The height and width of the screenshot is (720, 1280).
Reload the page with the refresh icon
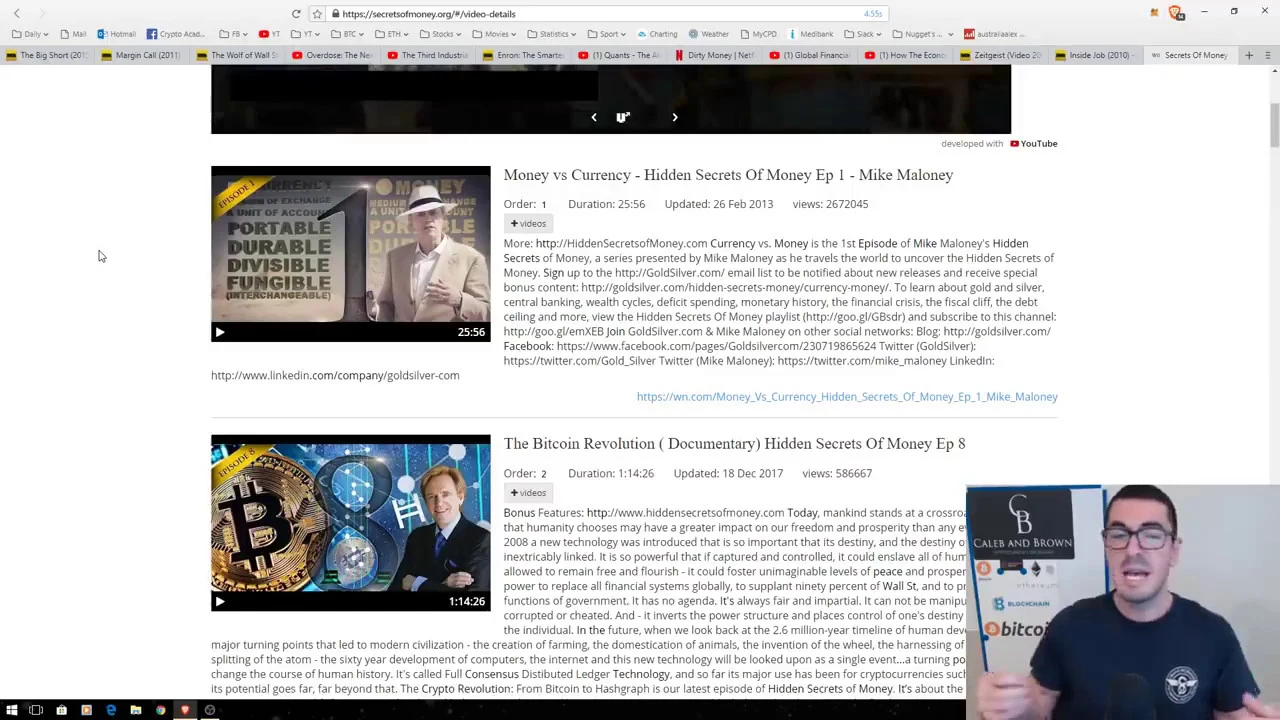[296, 14]
